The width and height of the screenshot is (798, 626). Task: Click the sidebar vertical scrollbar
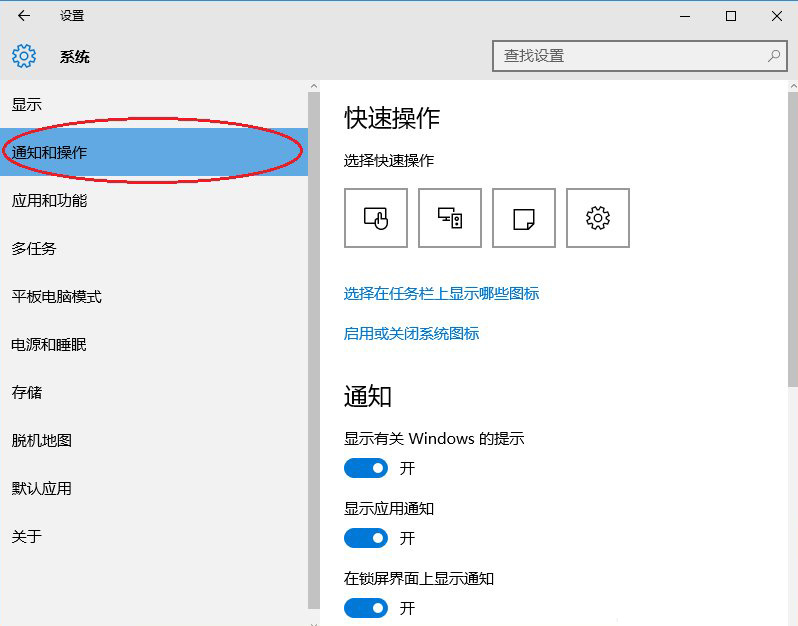(314, 350)
